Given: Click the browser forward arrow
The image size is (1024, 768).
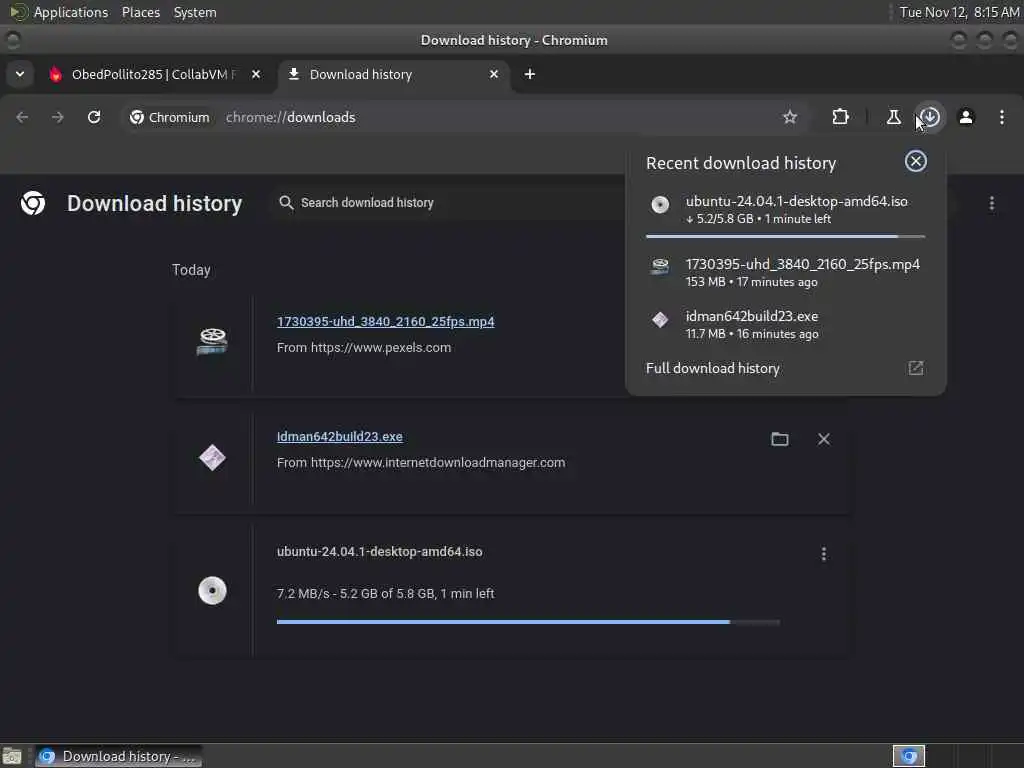Looking at the screenshot, I should pyautogui.click(x=57, y=118).
